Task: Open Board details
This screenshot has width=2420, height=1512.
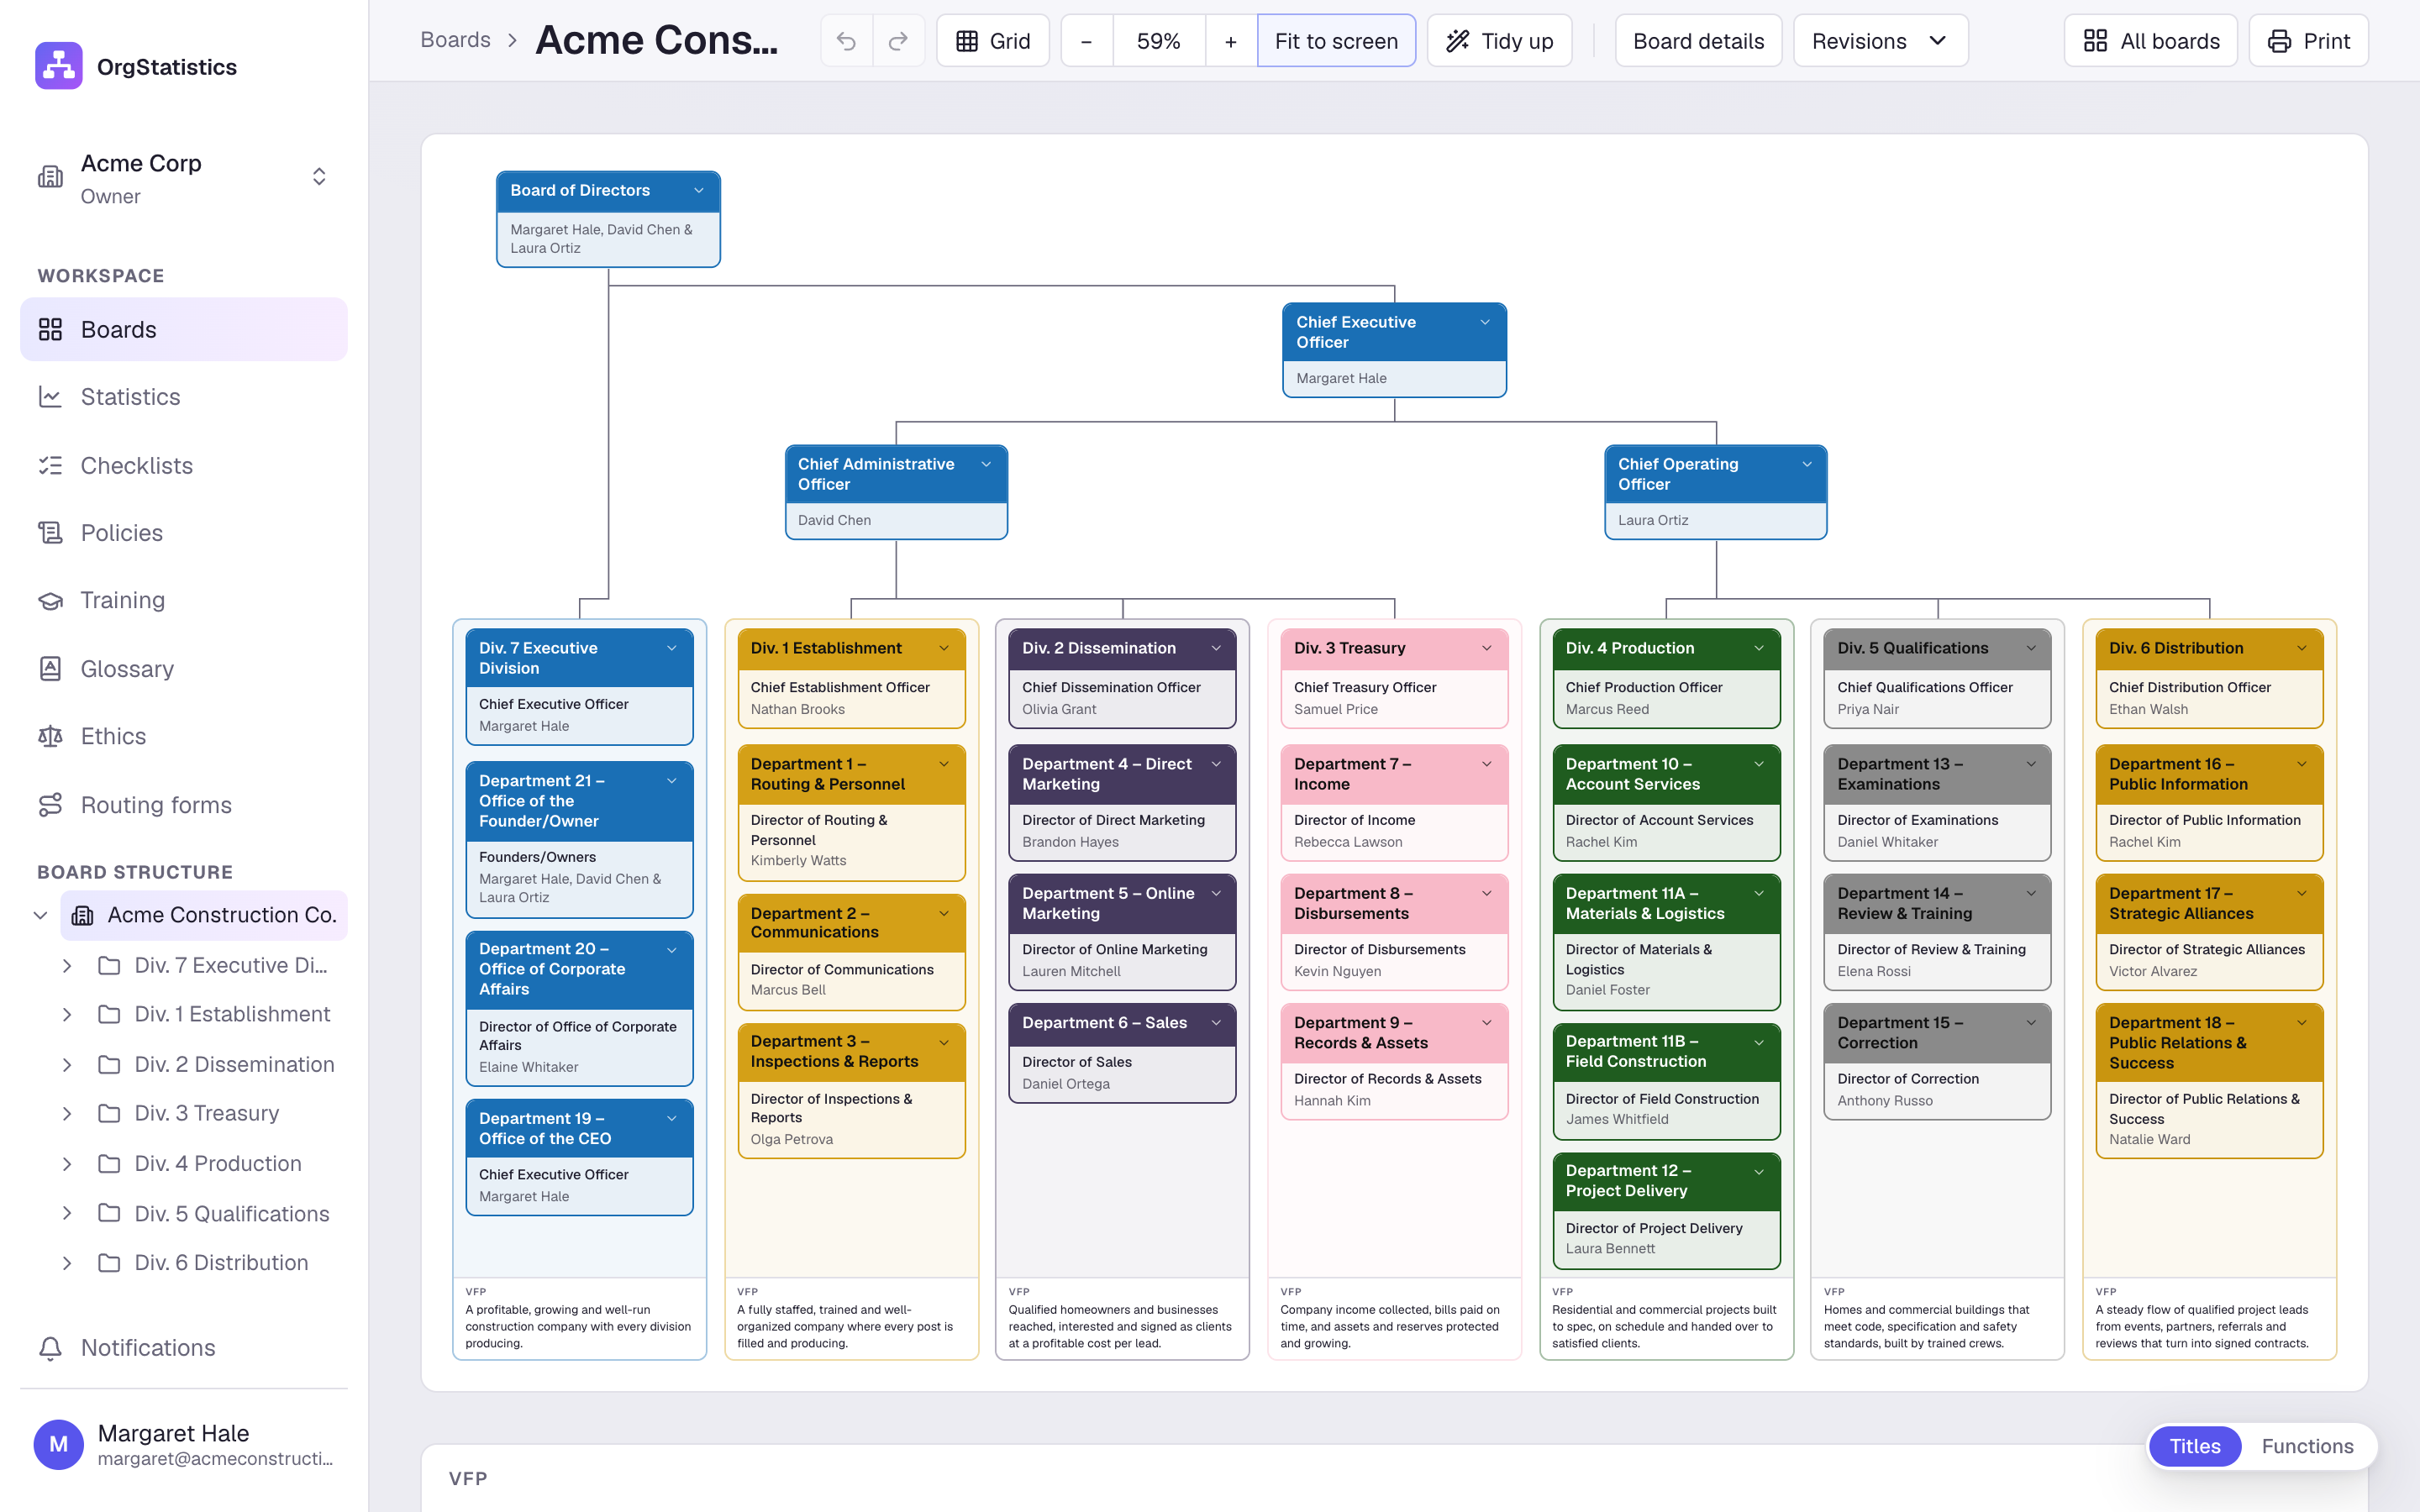Action: point(1698,41)
